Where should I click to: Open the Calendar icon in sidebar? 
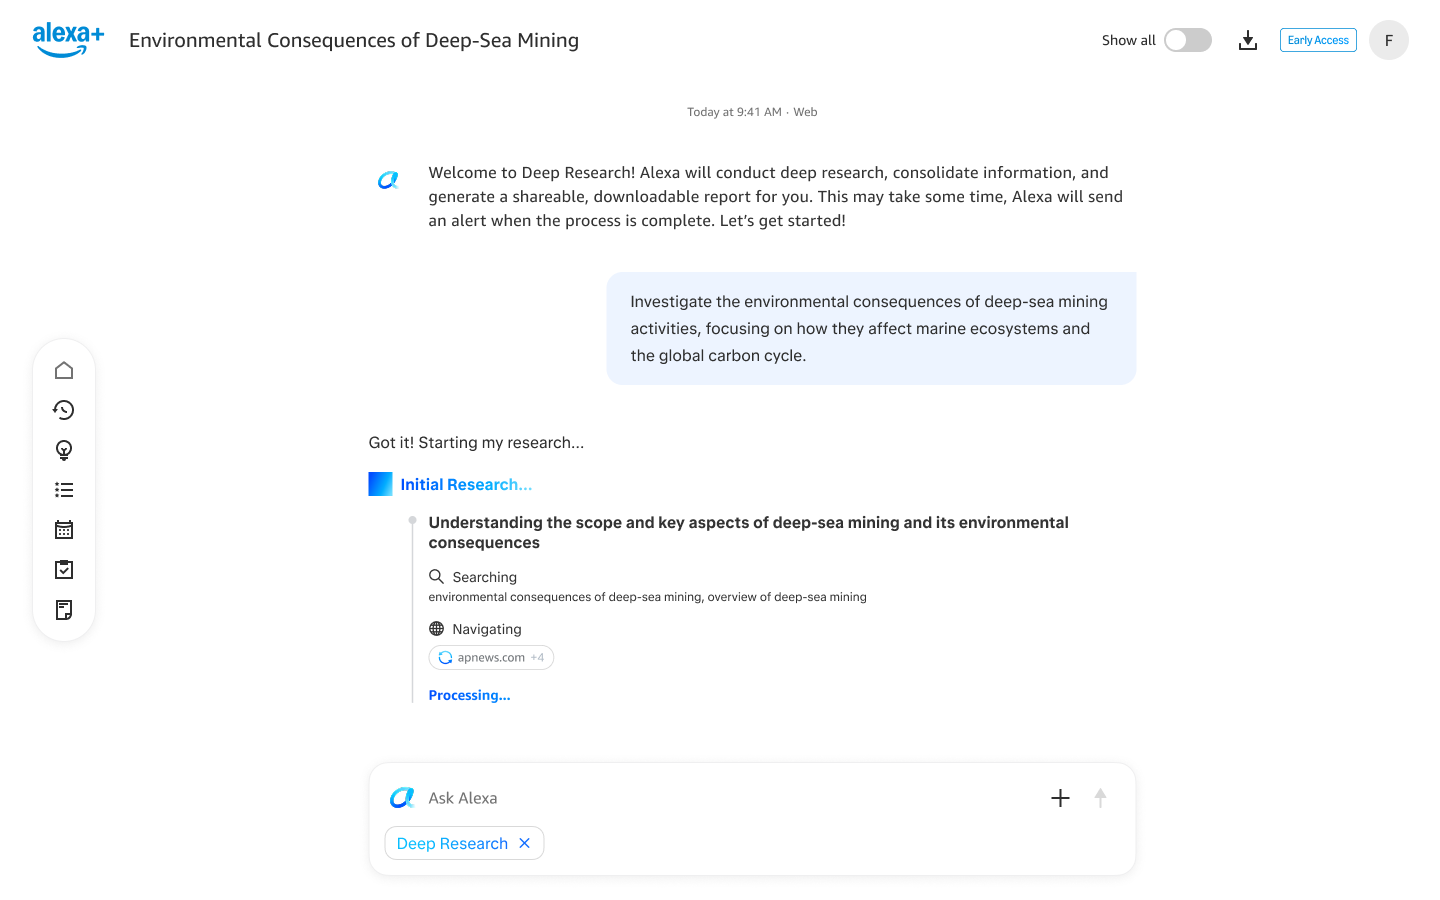click(64, 530)
